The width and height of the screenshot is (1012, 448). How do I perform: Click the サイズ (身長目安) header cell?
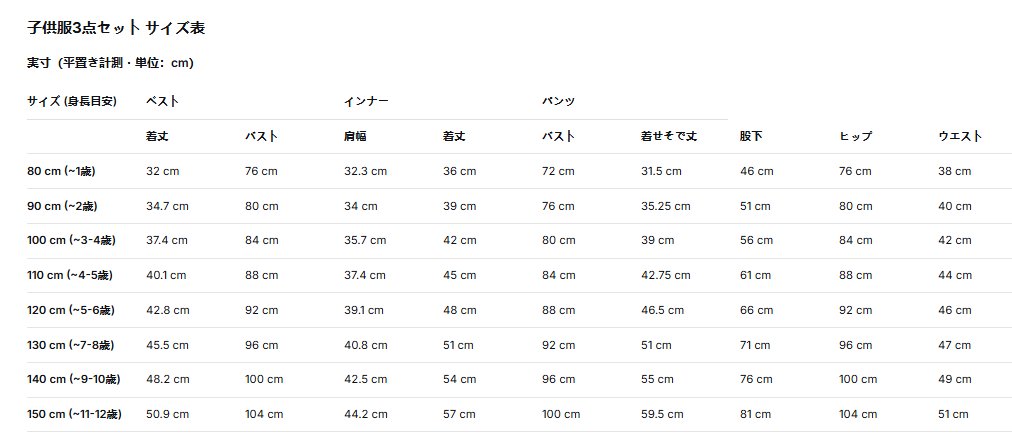point(72,101)
